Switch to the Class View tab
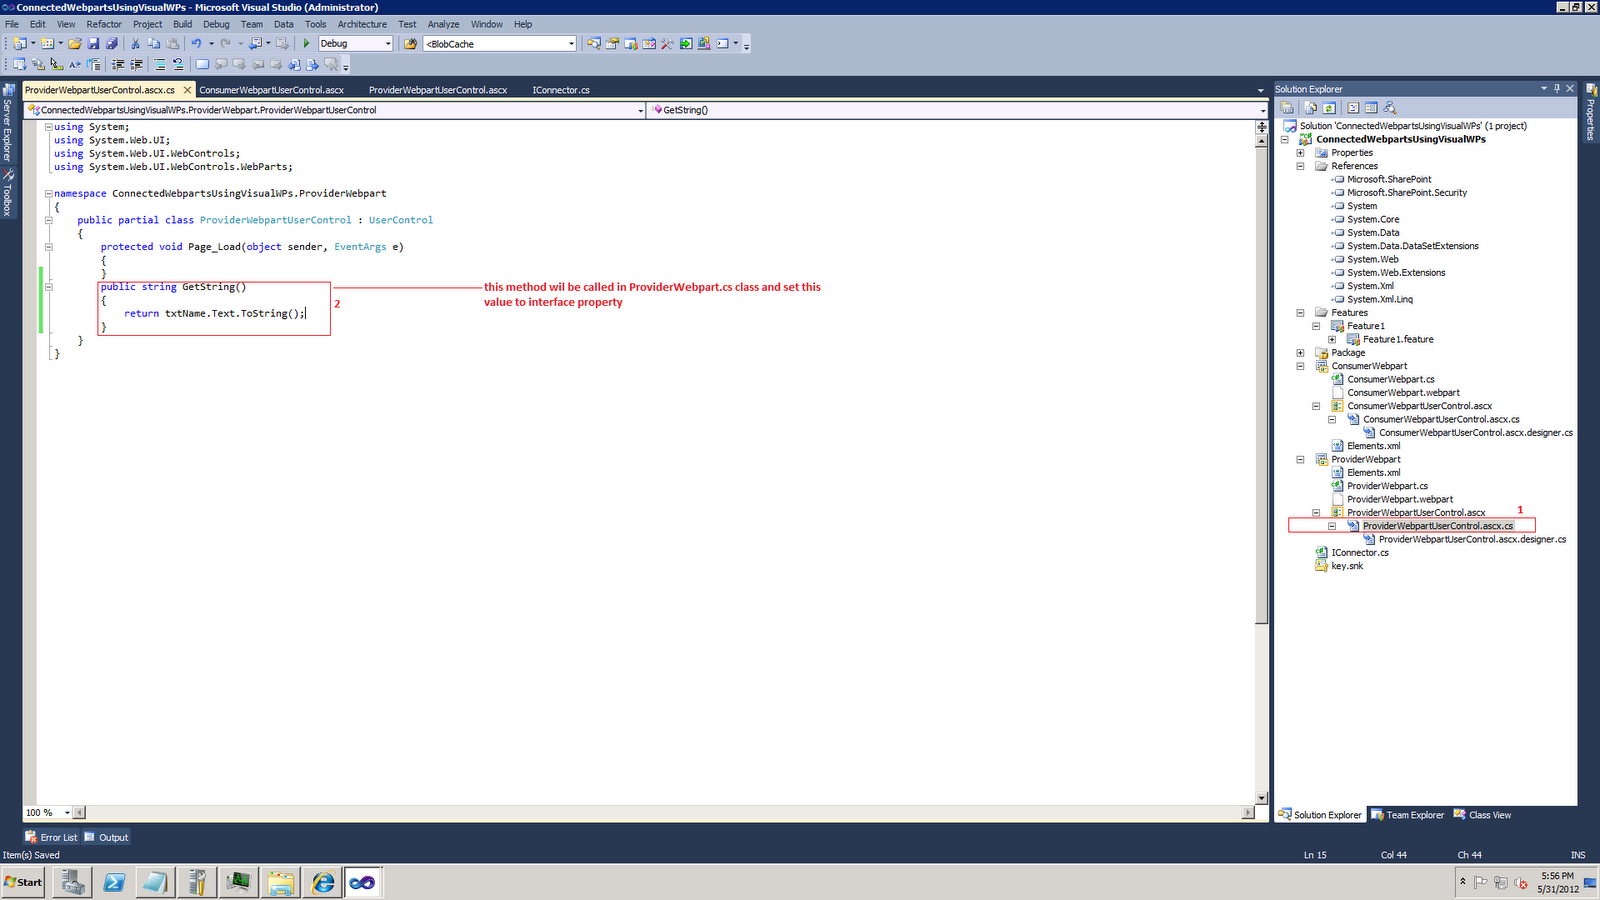 [x=1482, y=815]
